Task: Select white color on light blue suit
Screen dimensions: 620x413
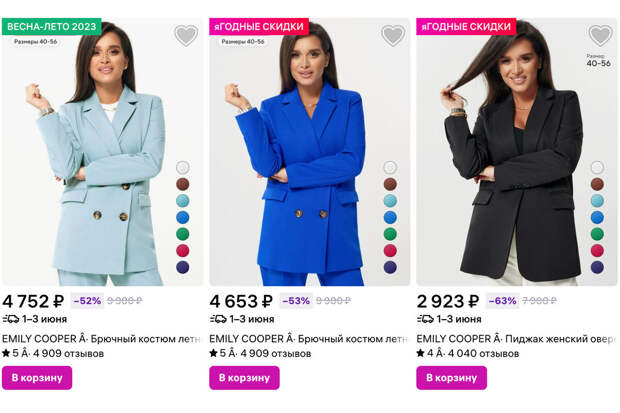Action: click(x=183, y=168)
